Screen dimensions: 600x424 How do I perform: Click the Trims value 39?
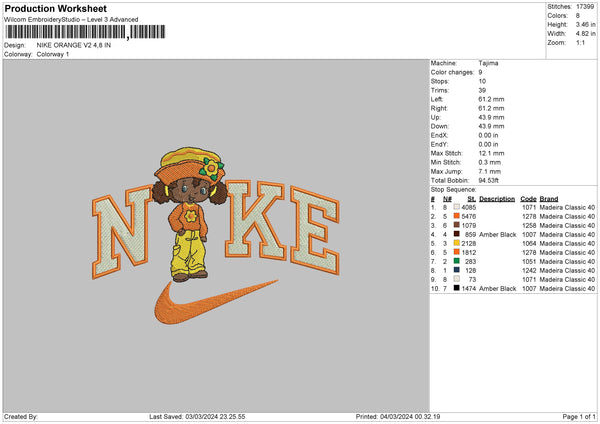tap(482, 90)
